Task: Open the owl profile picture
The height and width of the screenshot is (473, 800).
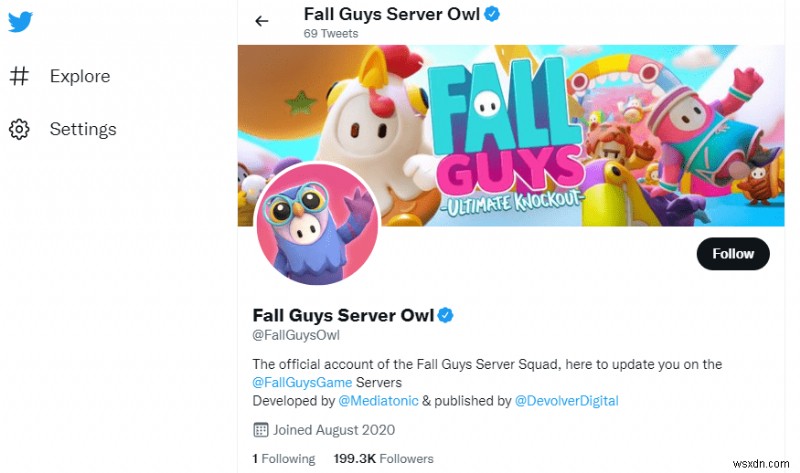Action: point(317,223)
